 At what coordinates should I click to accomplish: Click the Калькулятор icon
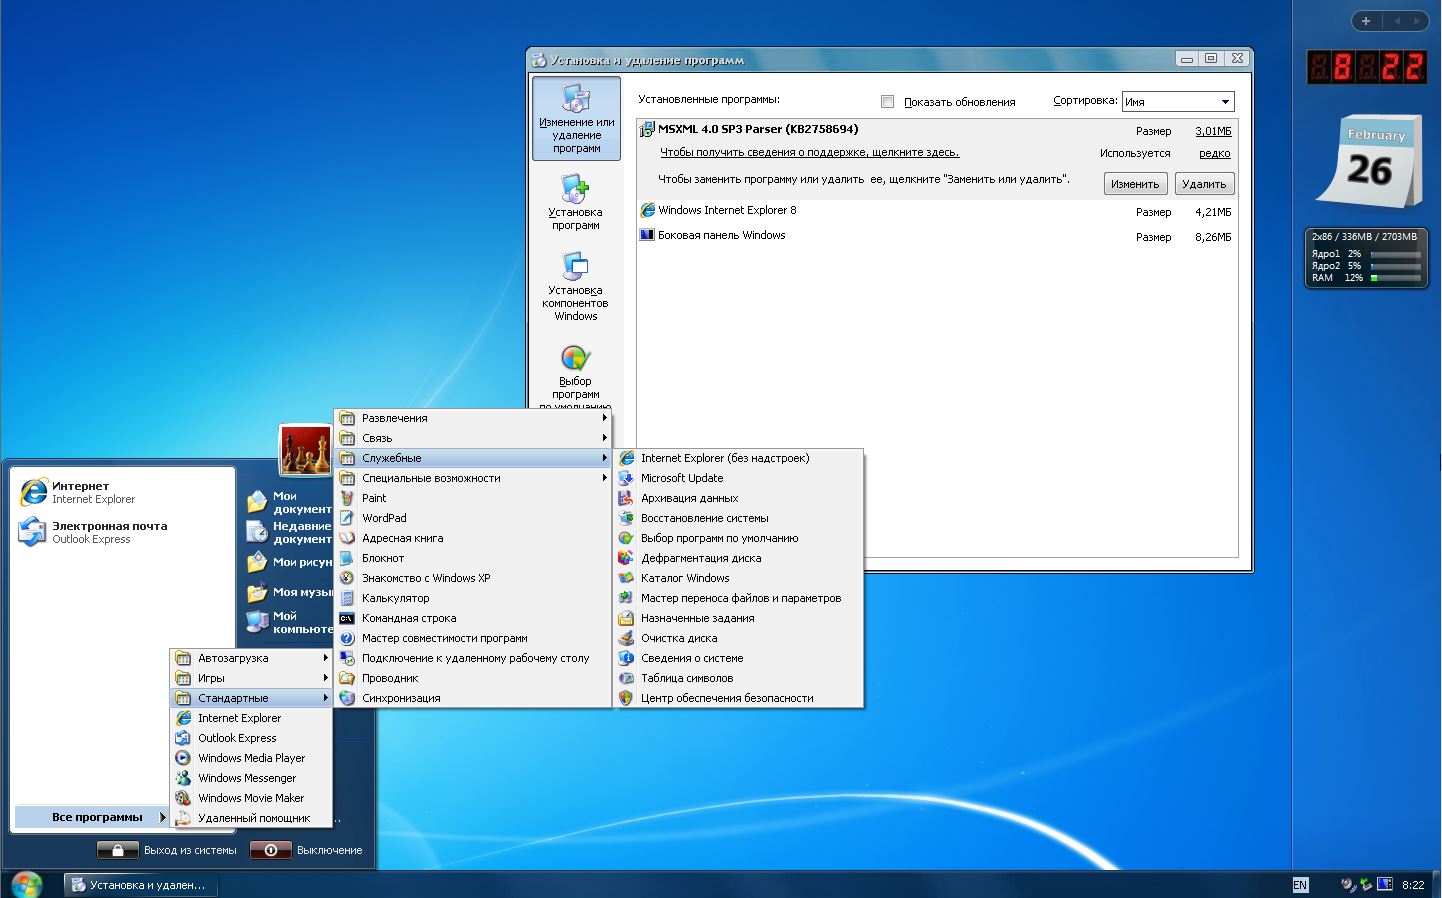(x=347, y=598)
